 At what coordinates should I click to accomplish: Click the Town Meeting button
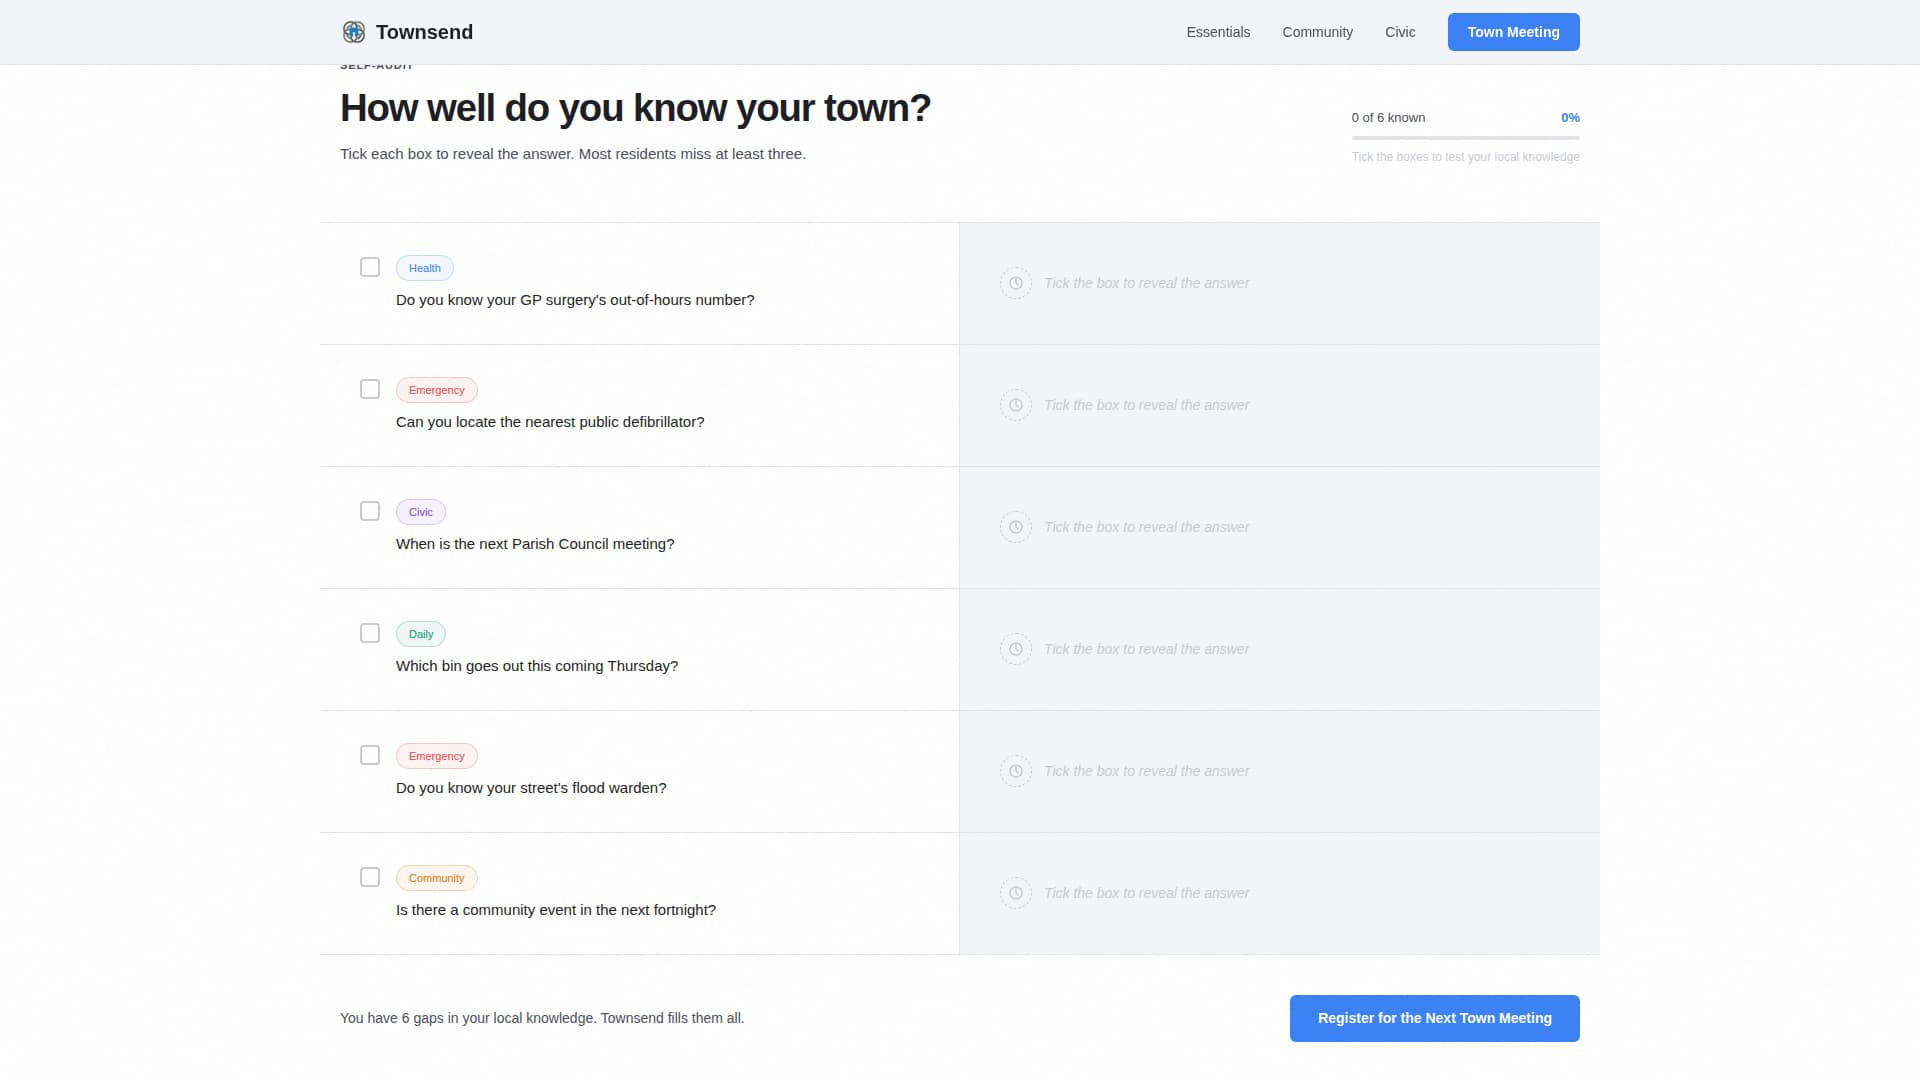(x=1513, y=32)
